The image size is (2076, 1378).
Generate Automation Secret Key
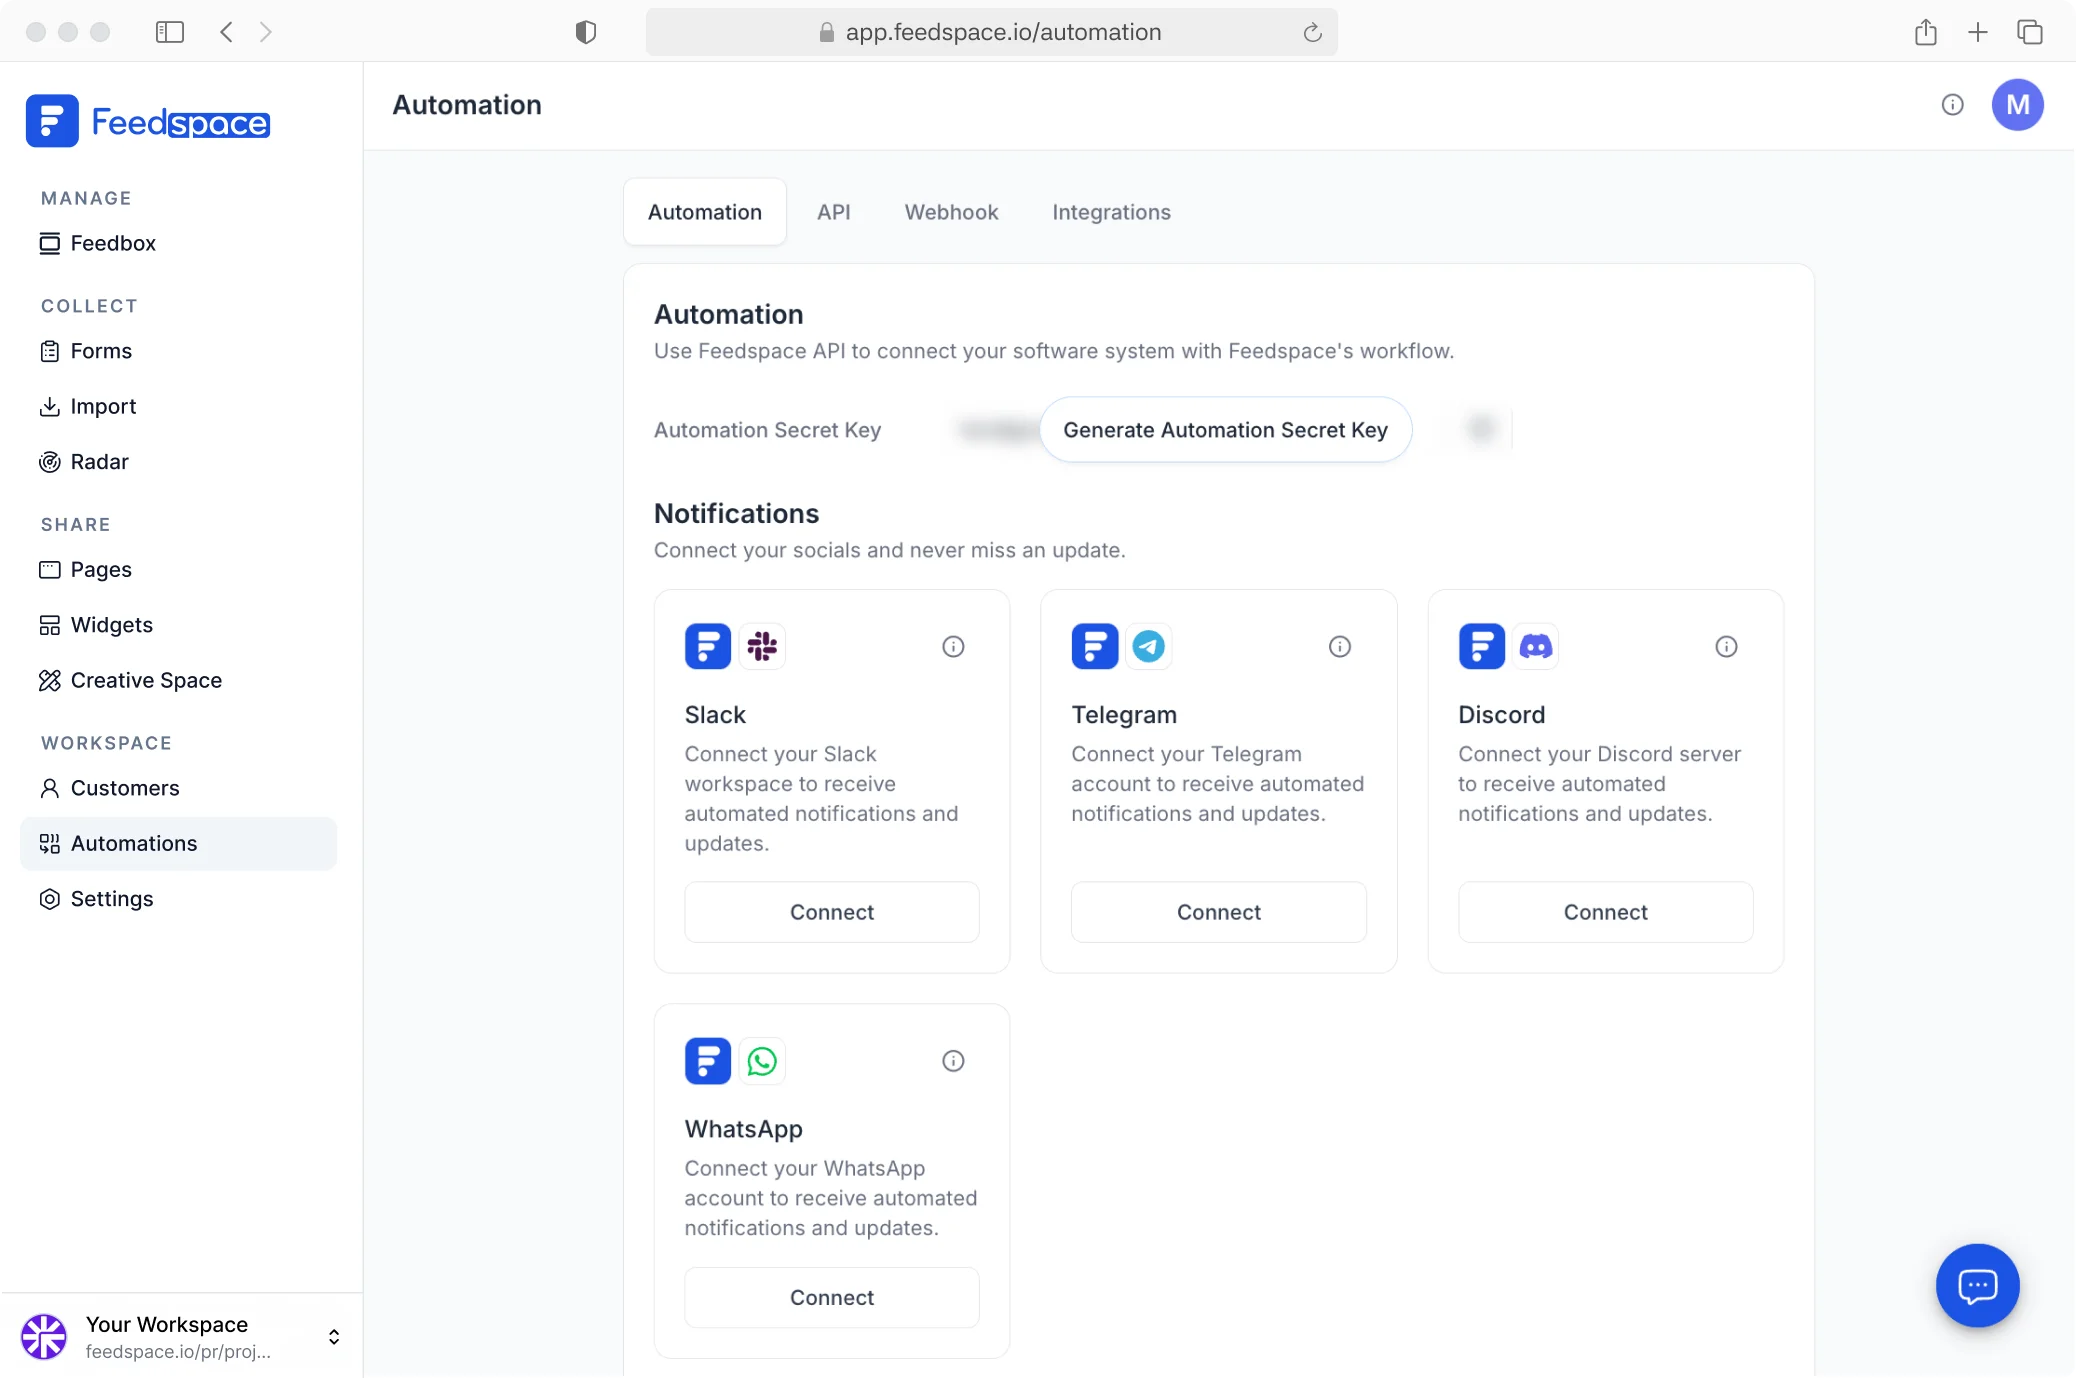coord(1225,430)
